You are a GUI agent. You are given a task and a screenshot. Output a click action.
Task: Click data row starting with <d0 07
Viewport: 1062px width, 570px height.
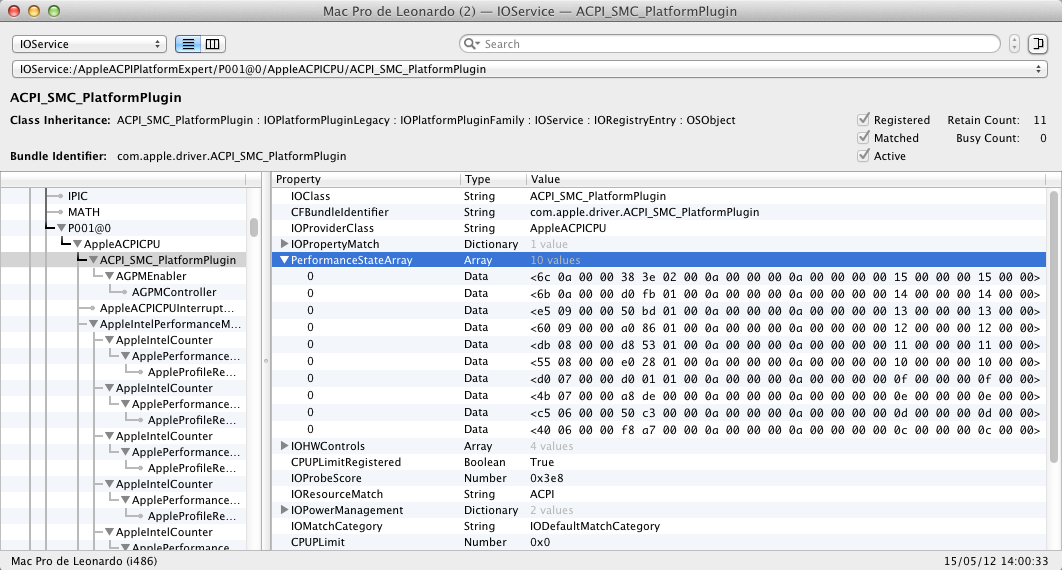[659, 378]
